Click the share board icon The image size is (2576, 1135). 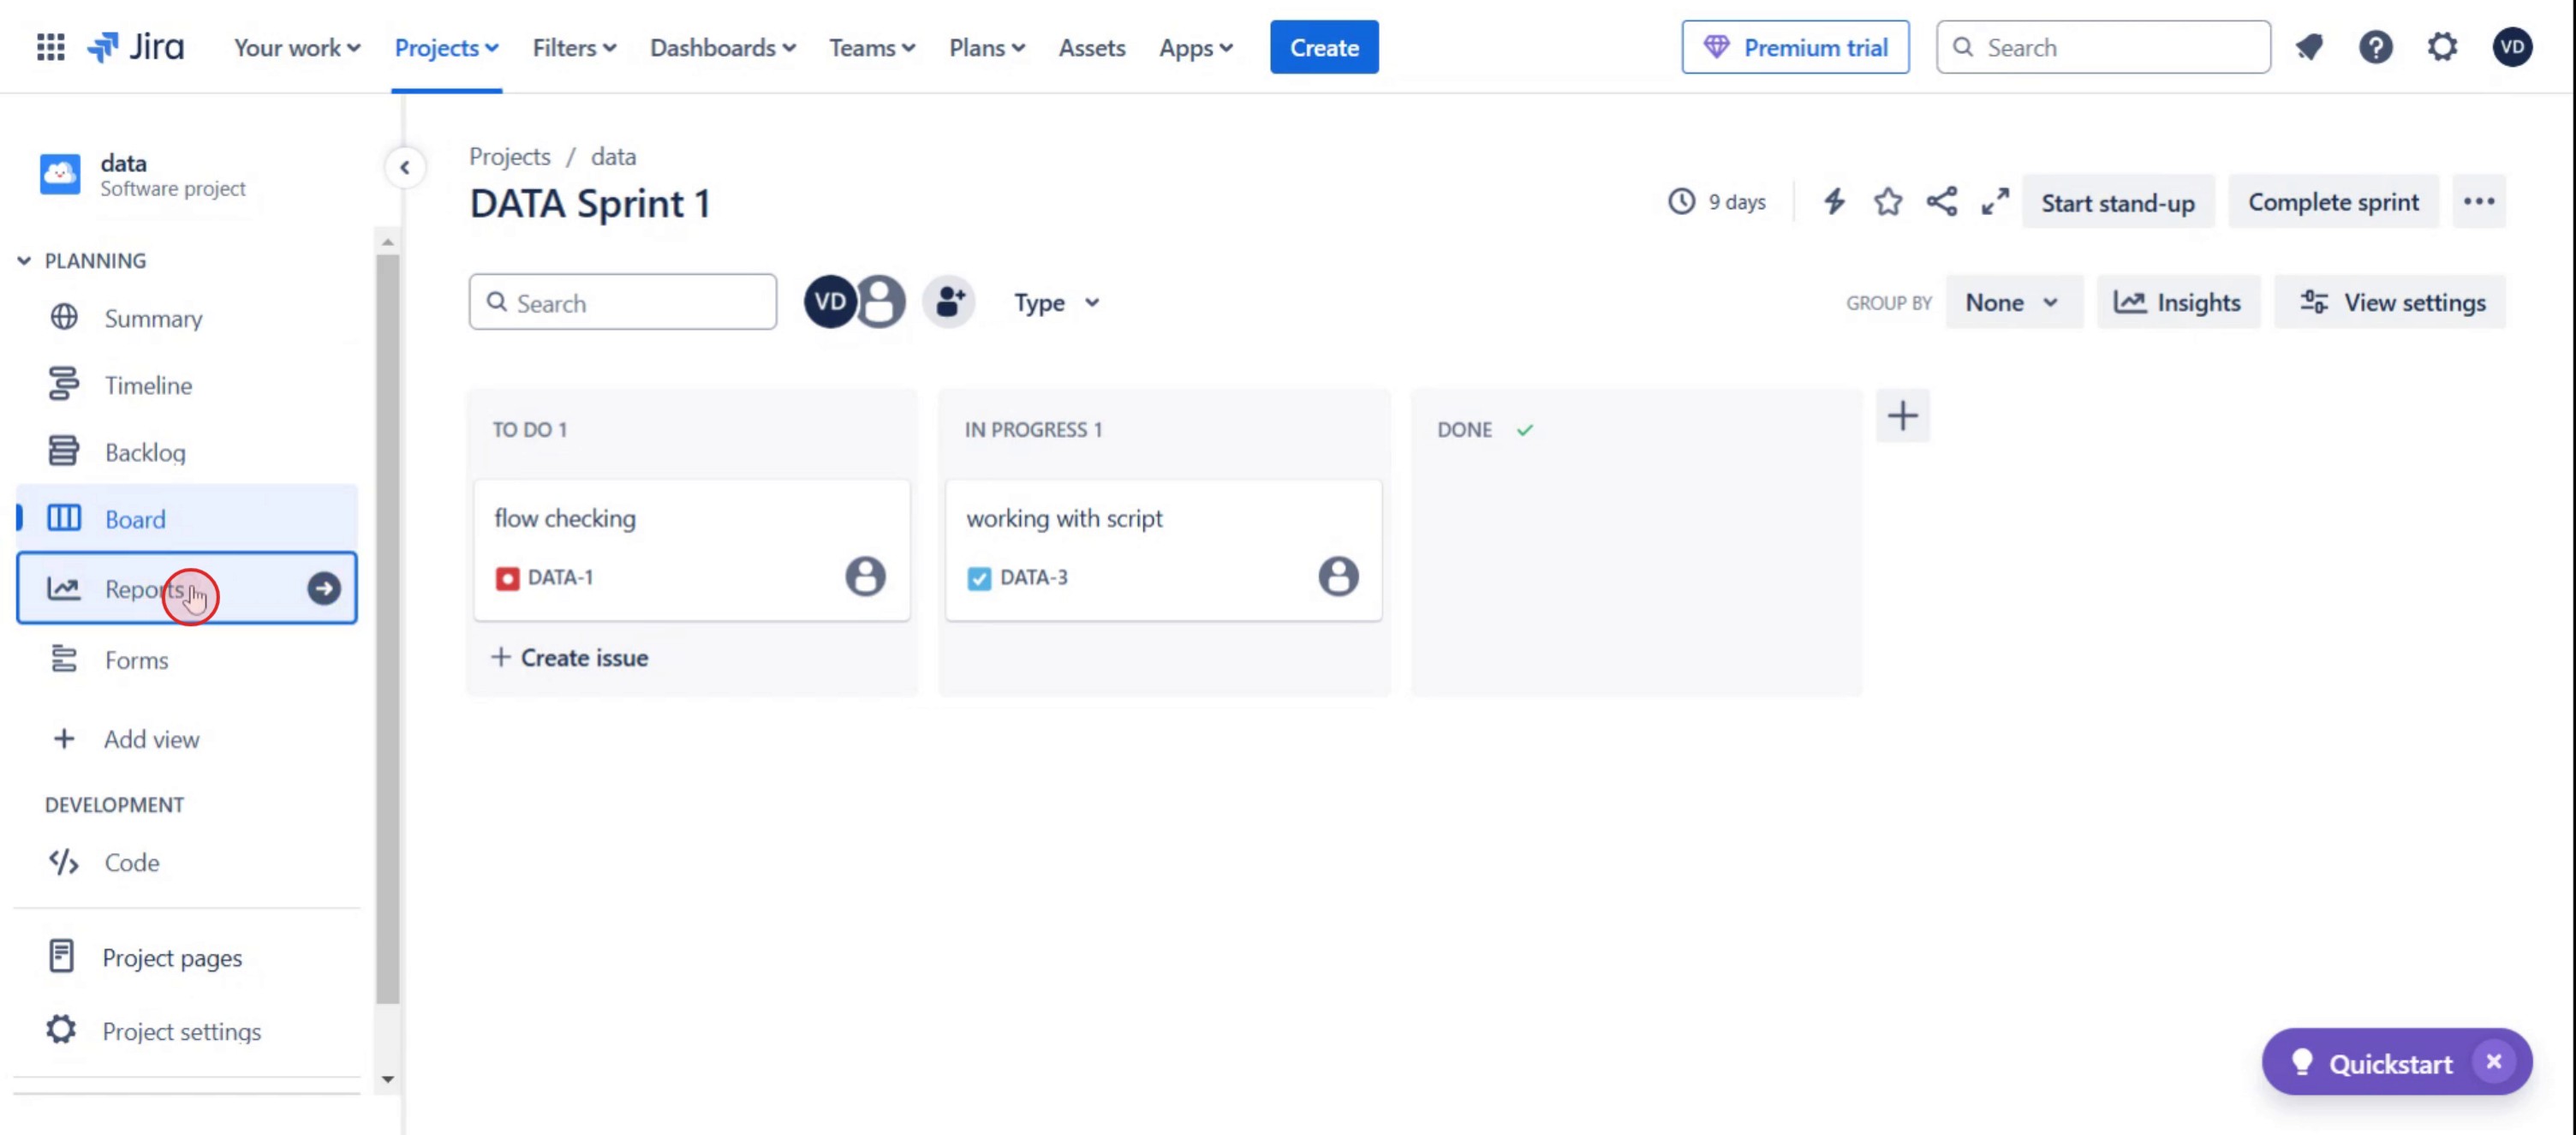pos(1941,202)
